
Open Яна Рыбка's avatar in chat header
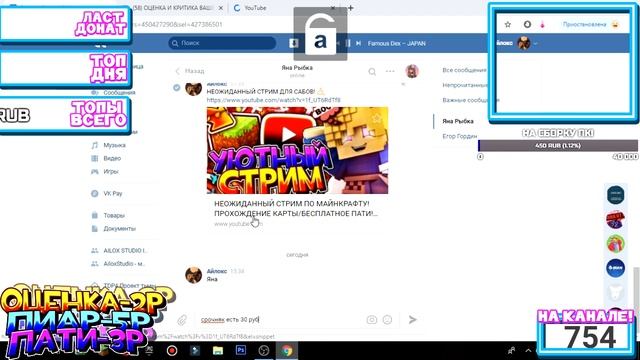pos(412,71)
